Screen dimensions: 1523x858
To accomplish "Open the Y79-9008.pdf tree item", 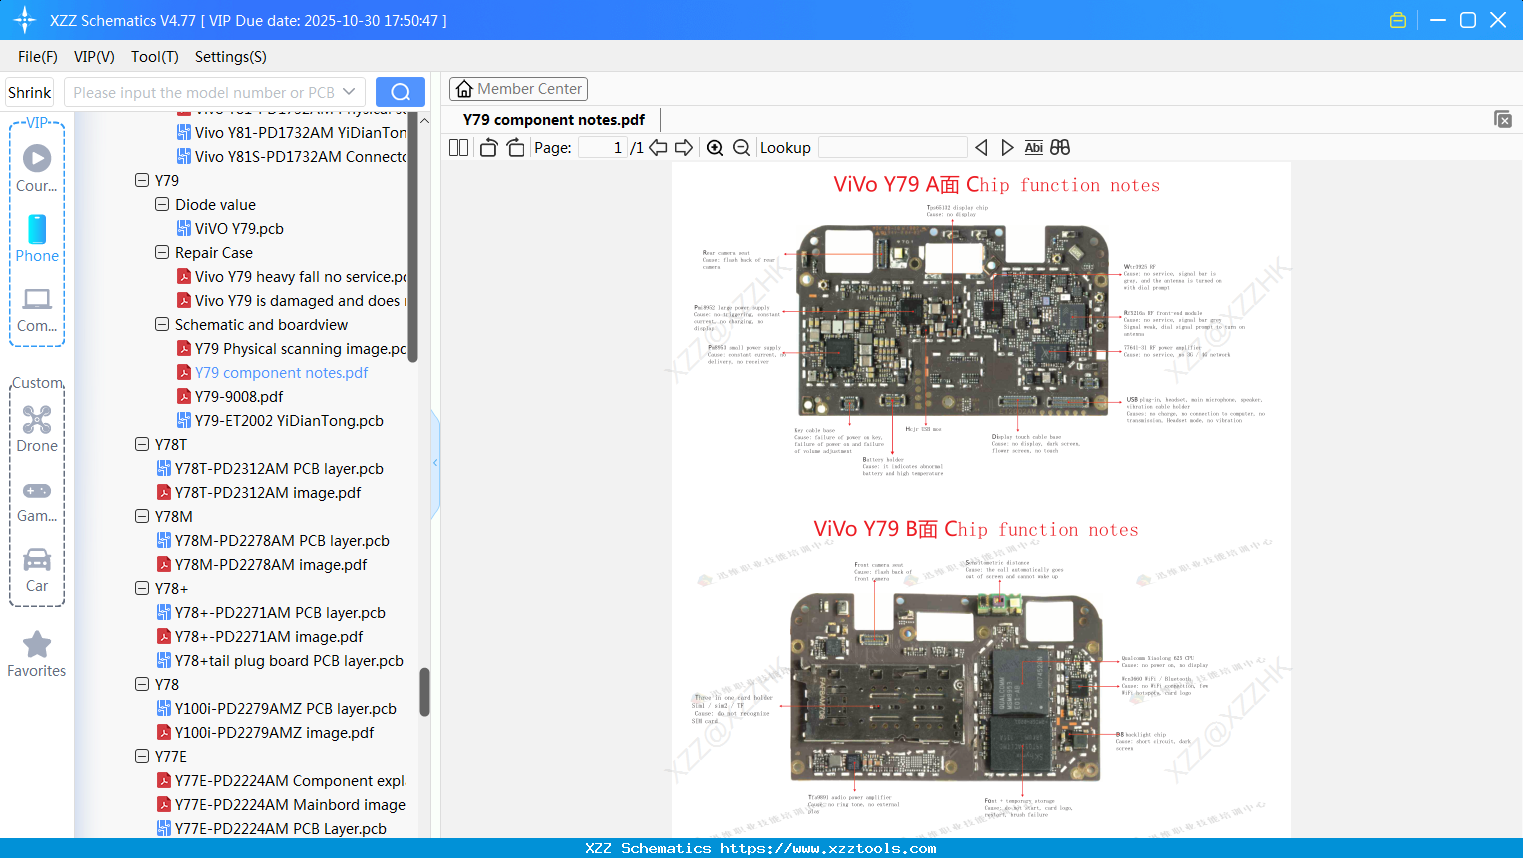I will 237,396.
